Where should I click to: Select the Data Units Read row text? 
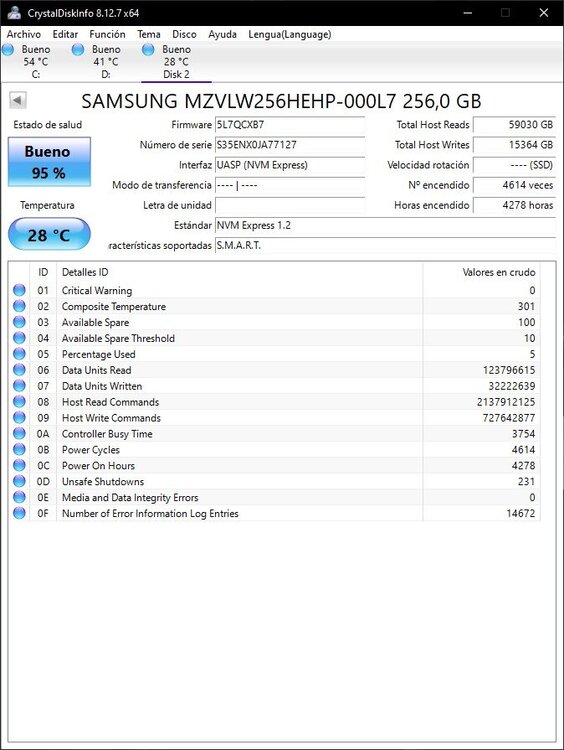pos(96,370)
